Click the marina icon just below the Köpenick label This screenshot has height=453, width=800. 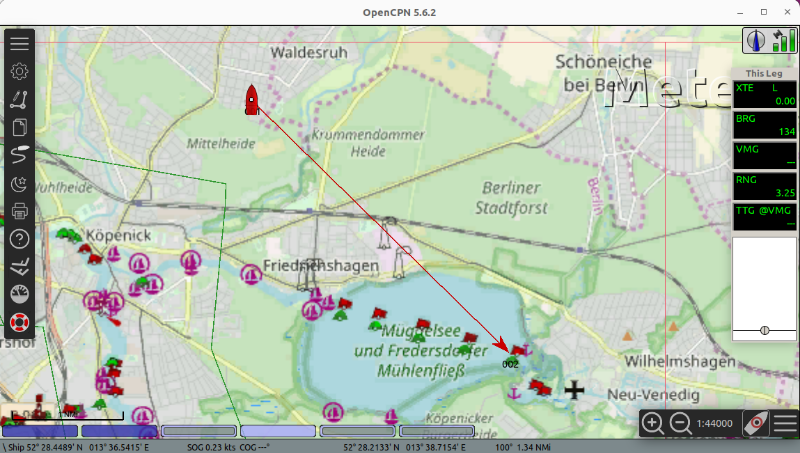click(x=139, y=264)
